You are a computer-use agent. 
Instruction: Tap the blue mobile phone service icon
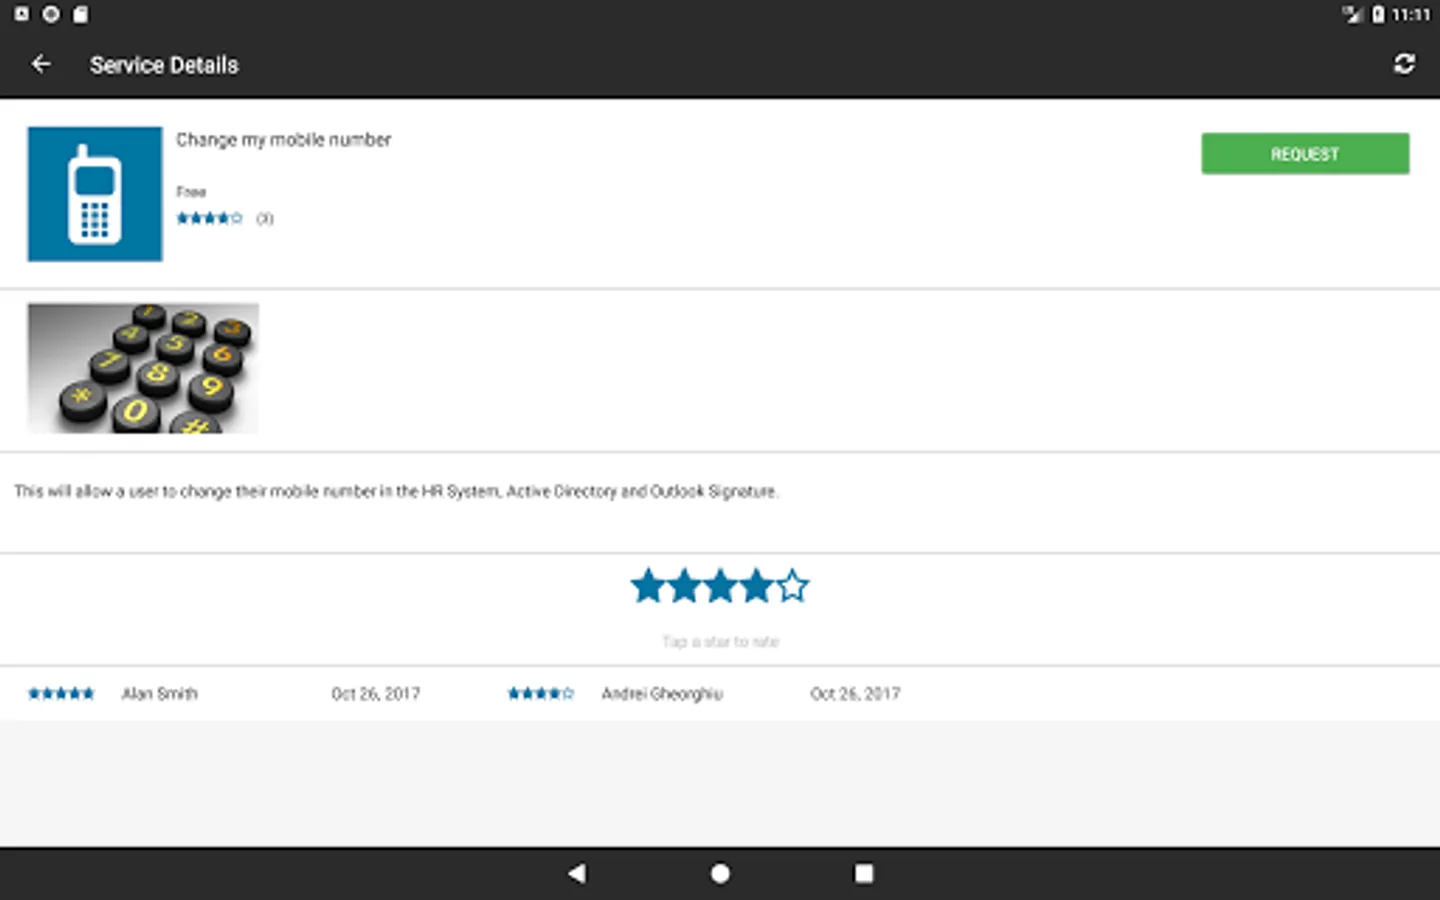(95, 194)
